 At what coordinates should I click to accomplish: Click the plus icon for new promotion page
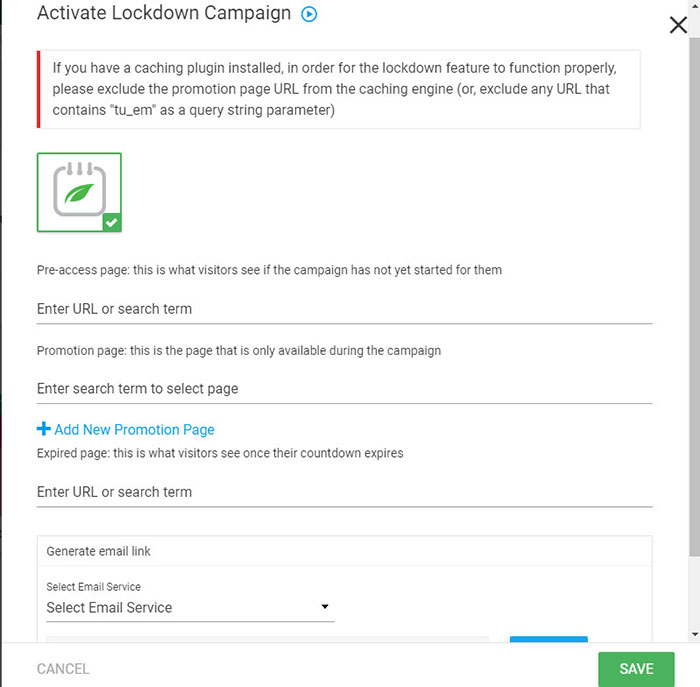[43, 429]
